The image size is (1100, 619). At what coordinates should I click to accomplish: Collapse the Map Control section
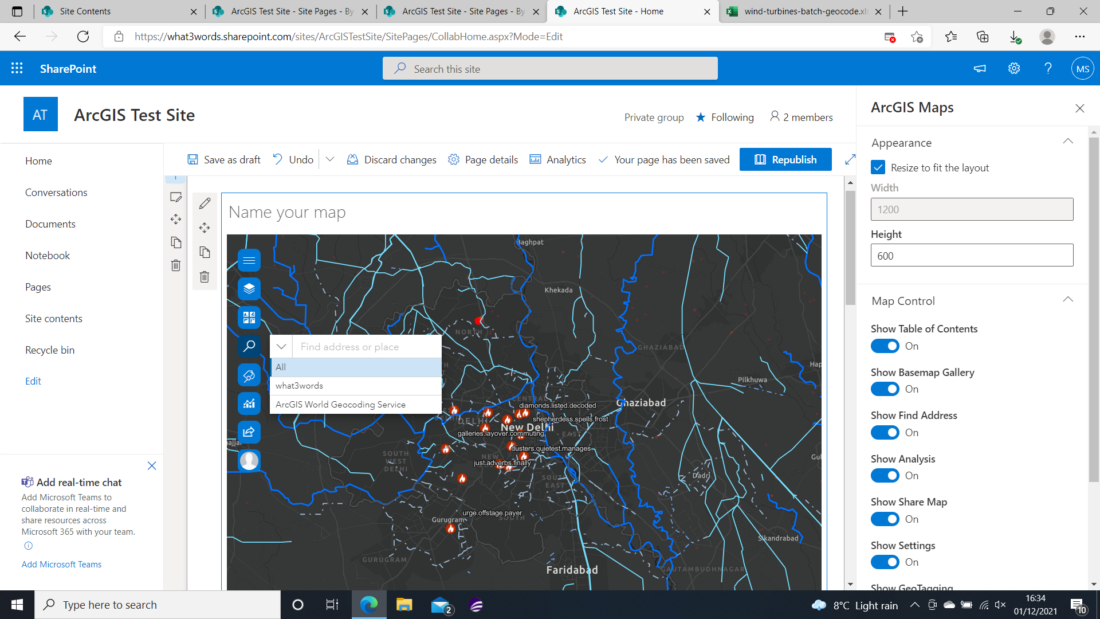pyautogui.click(x=1068, y=300)
